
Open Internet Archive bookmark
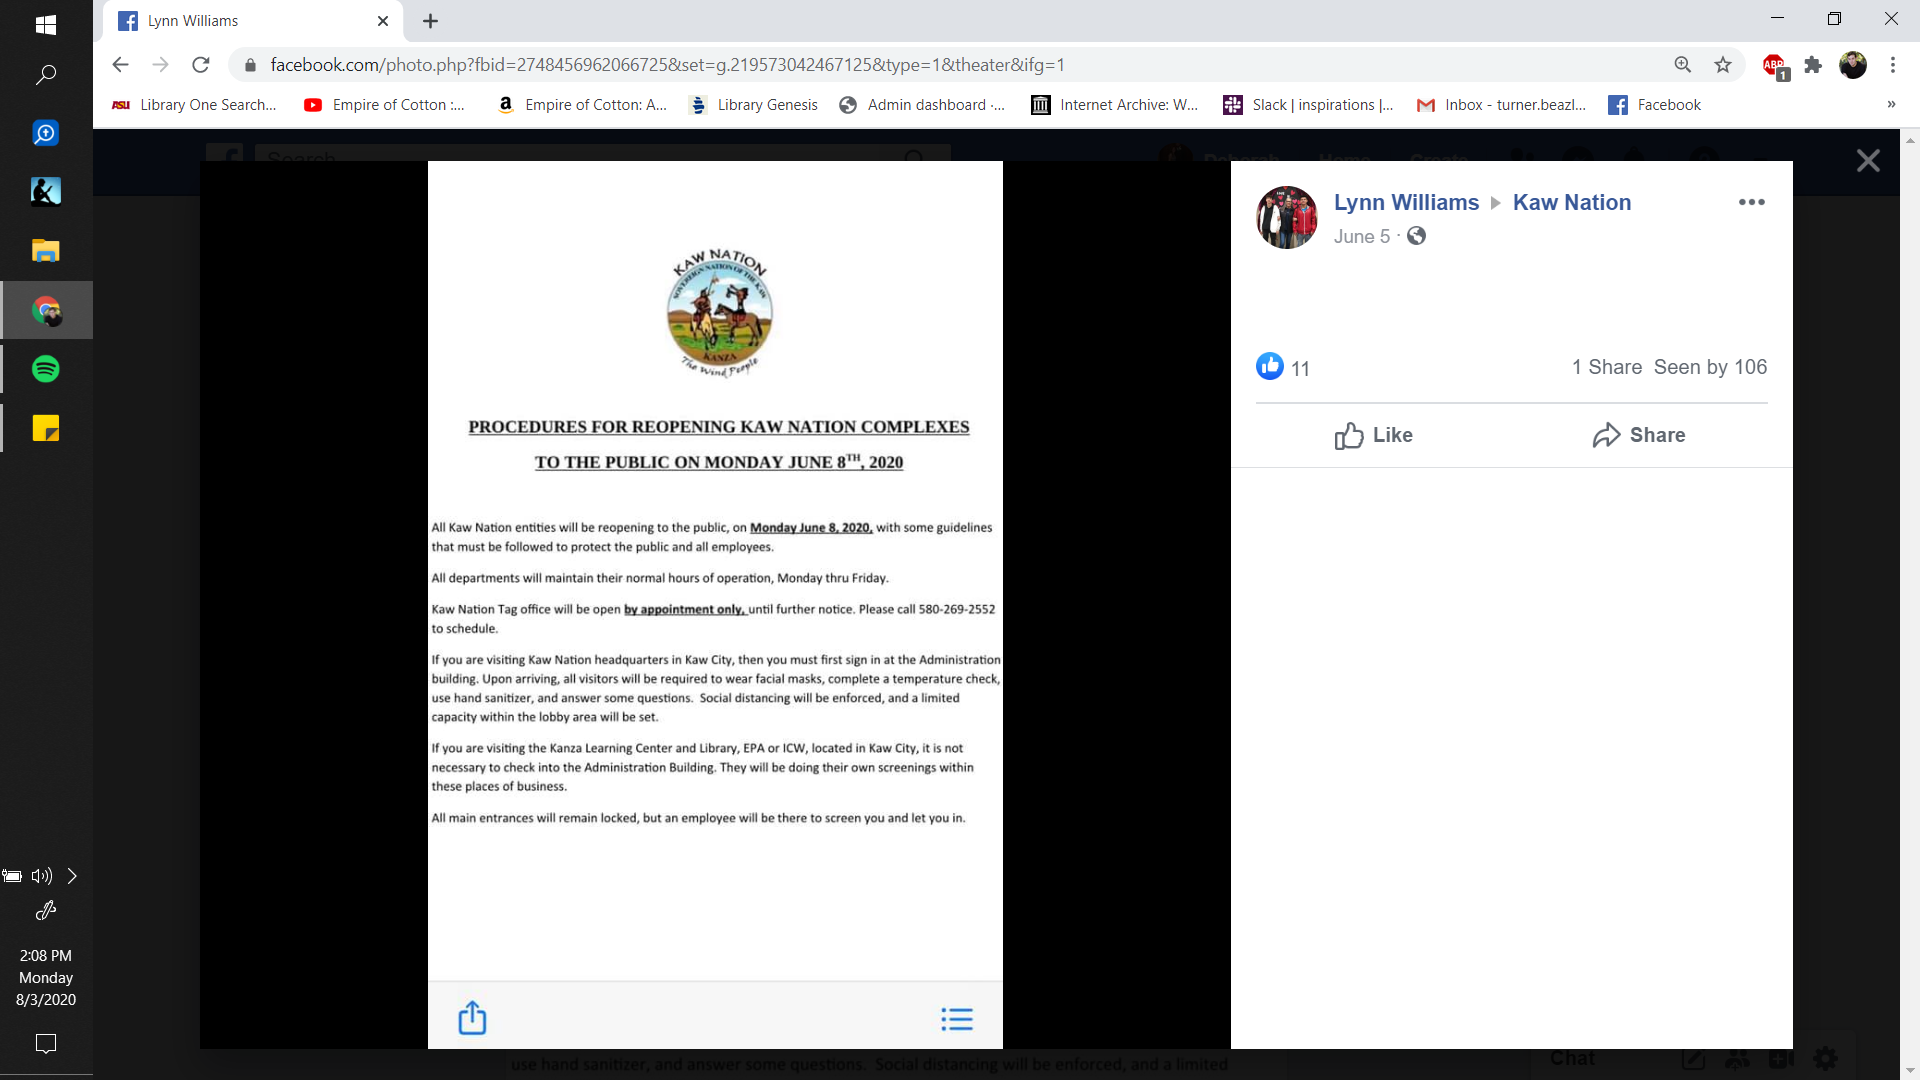click(x=1114, y=105)
